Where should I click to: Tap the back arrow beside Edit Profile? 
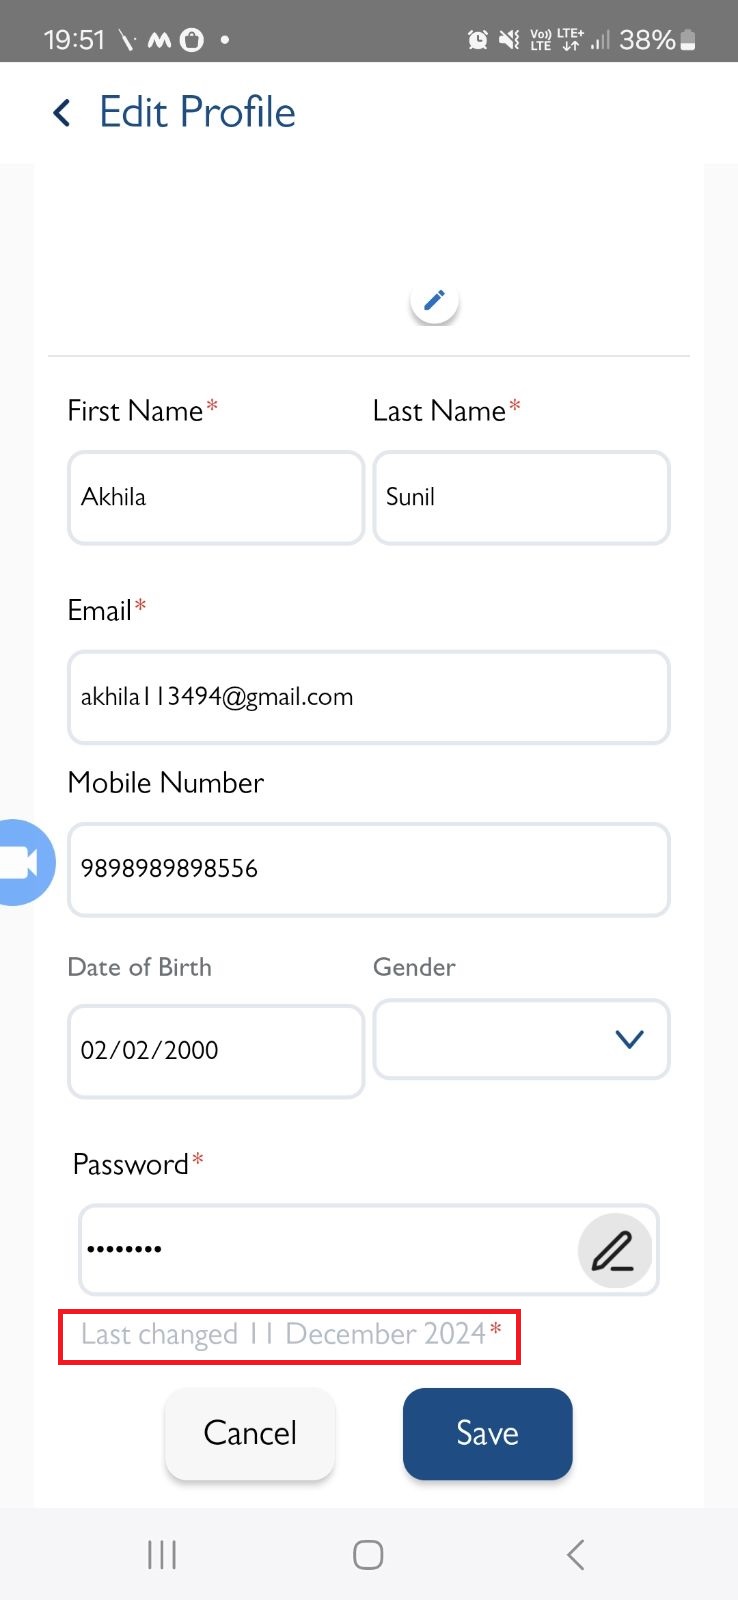pos(62,113)
